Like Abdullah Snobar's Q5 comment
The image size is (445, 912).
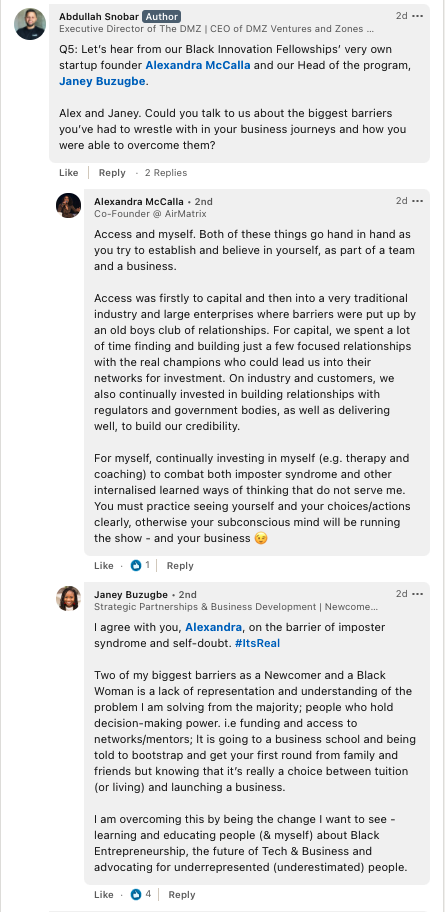click(69, 173)
